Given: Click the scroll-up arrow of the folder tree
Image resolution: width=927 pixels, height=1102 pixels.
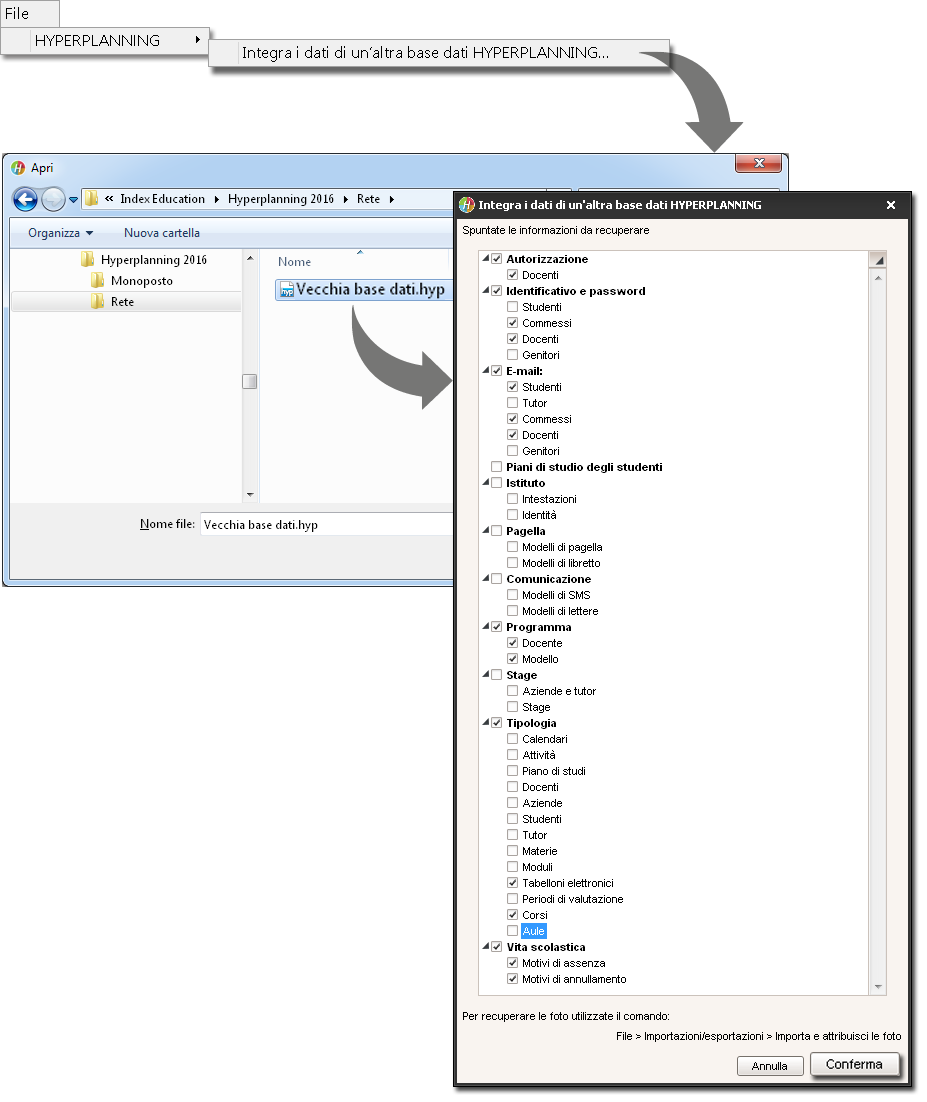Looking at the screenshot, I should (249, 259).
